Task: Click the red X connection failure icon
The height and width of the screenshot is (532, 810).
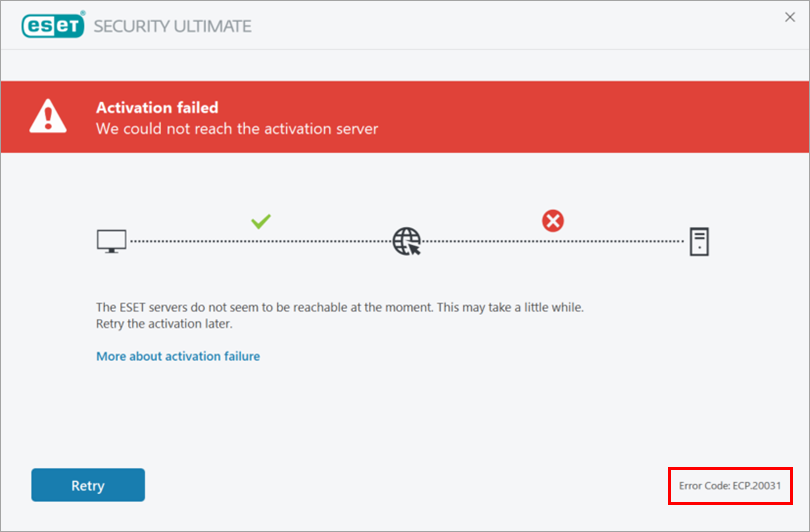Action: click(553, 221)
